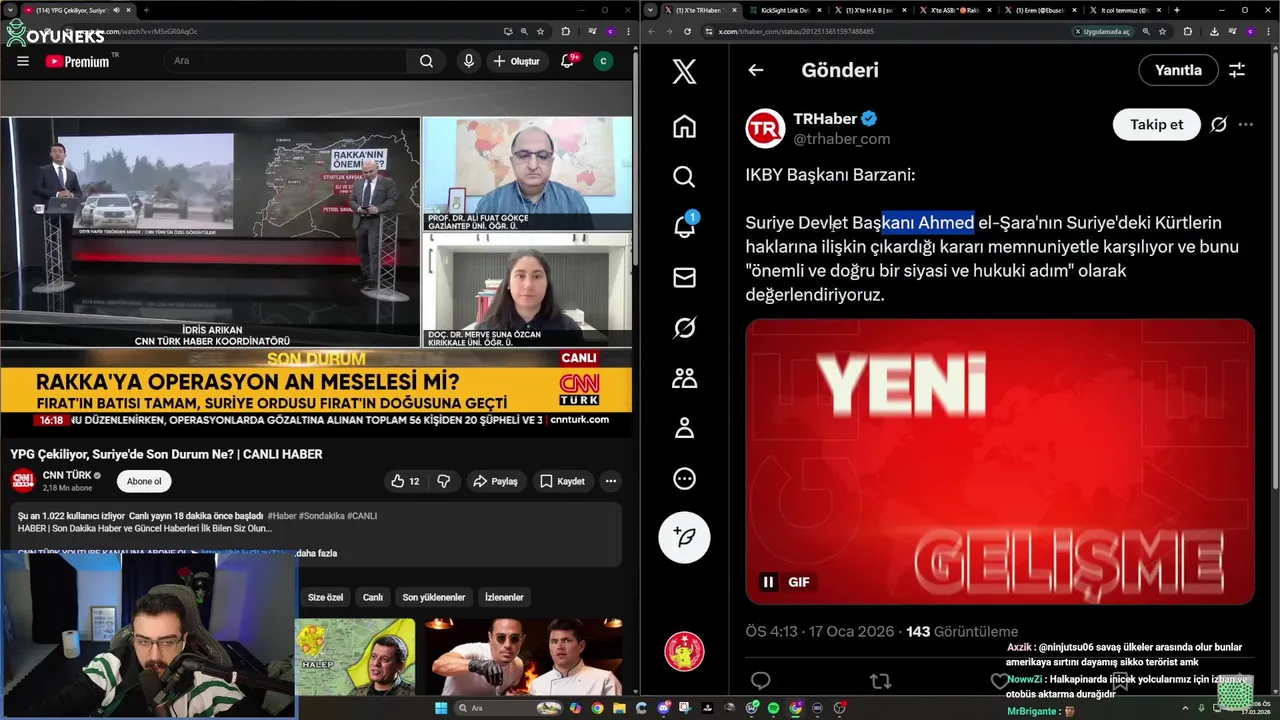Open the CNN TÜRK channel name link

[66, 475]
